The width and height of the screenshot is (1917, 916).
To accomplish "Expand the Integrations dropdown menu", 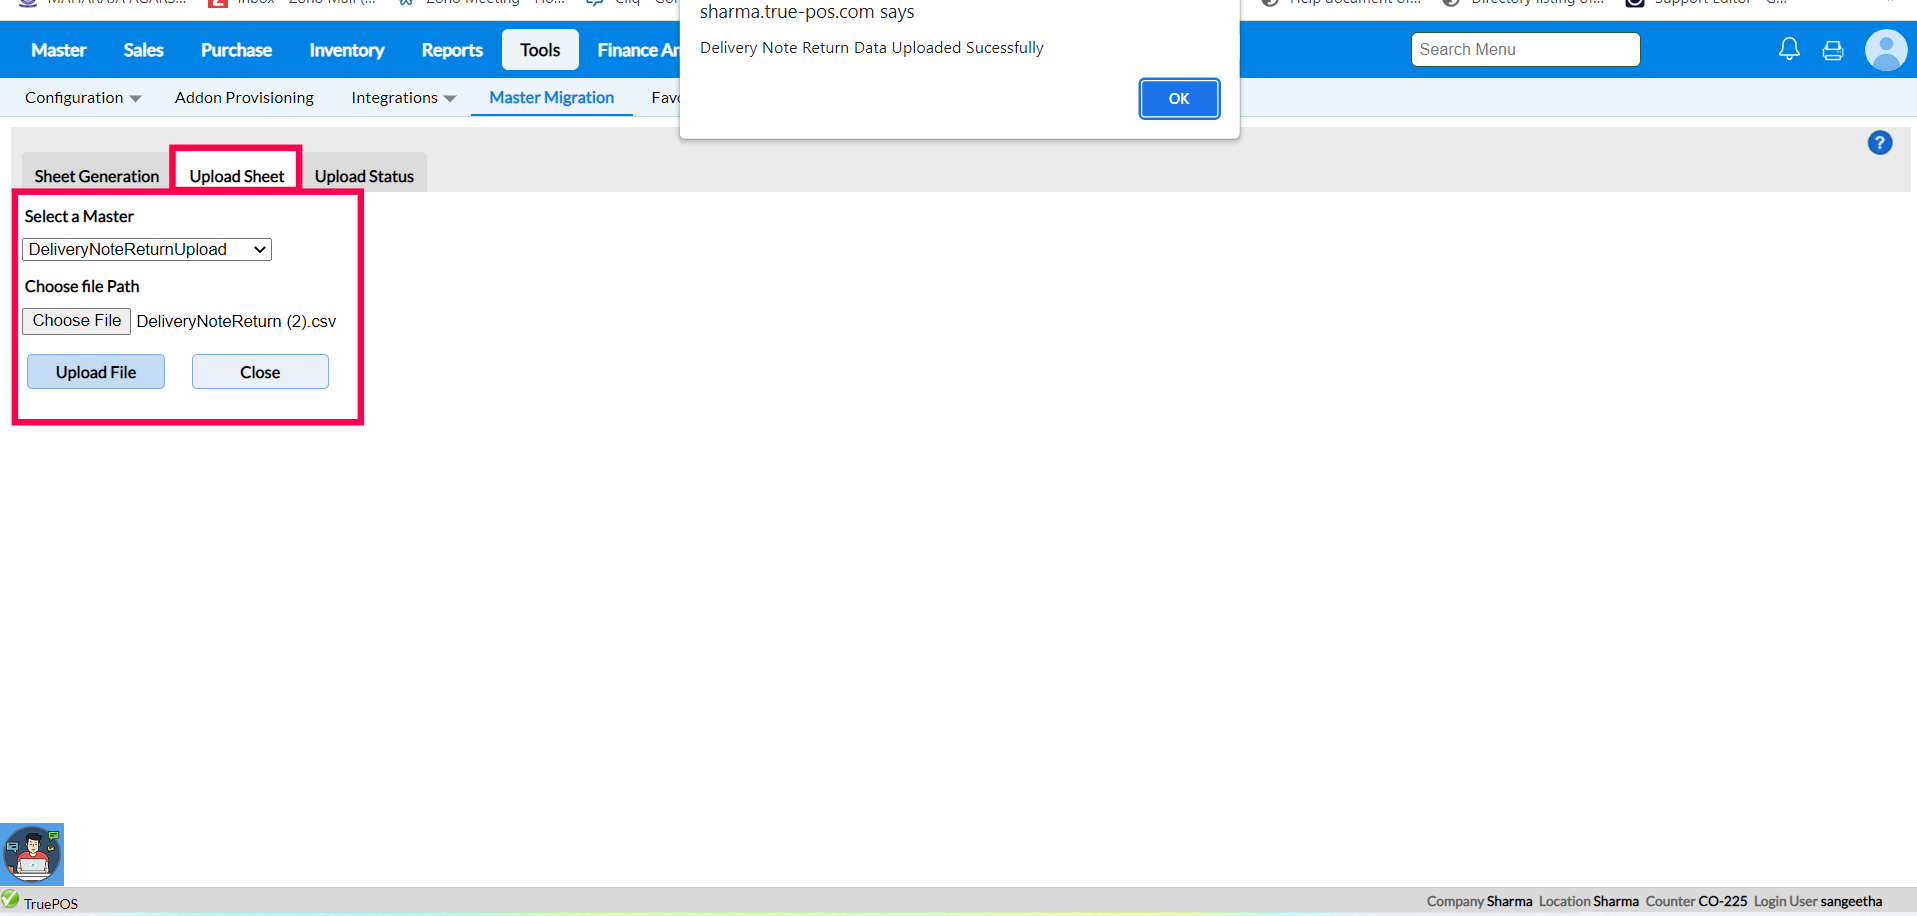I will pos(404,98).
